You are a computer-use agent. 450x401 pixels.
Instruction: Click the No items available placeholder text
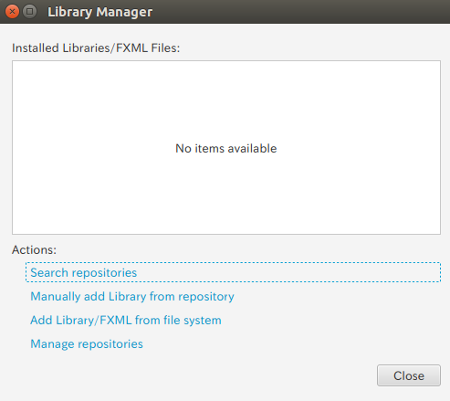[x=226, y=148]
